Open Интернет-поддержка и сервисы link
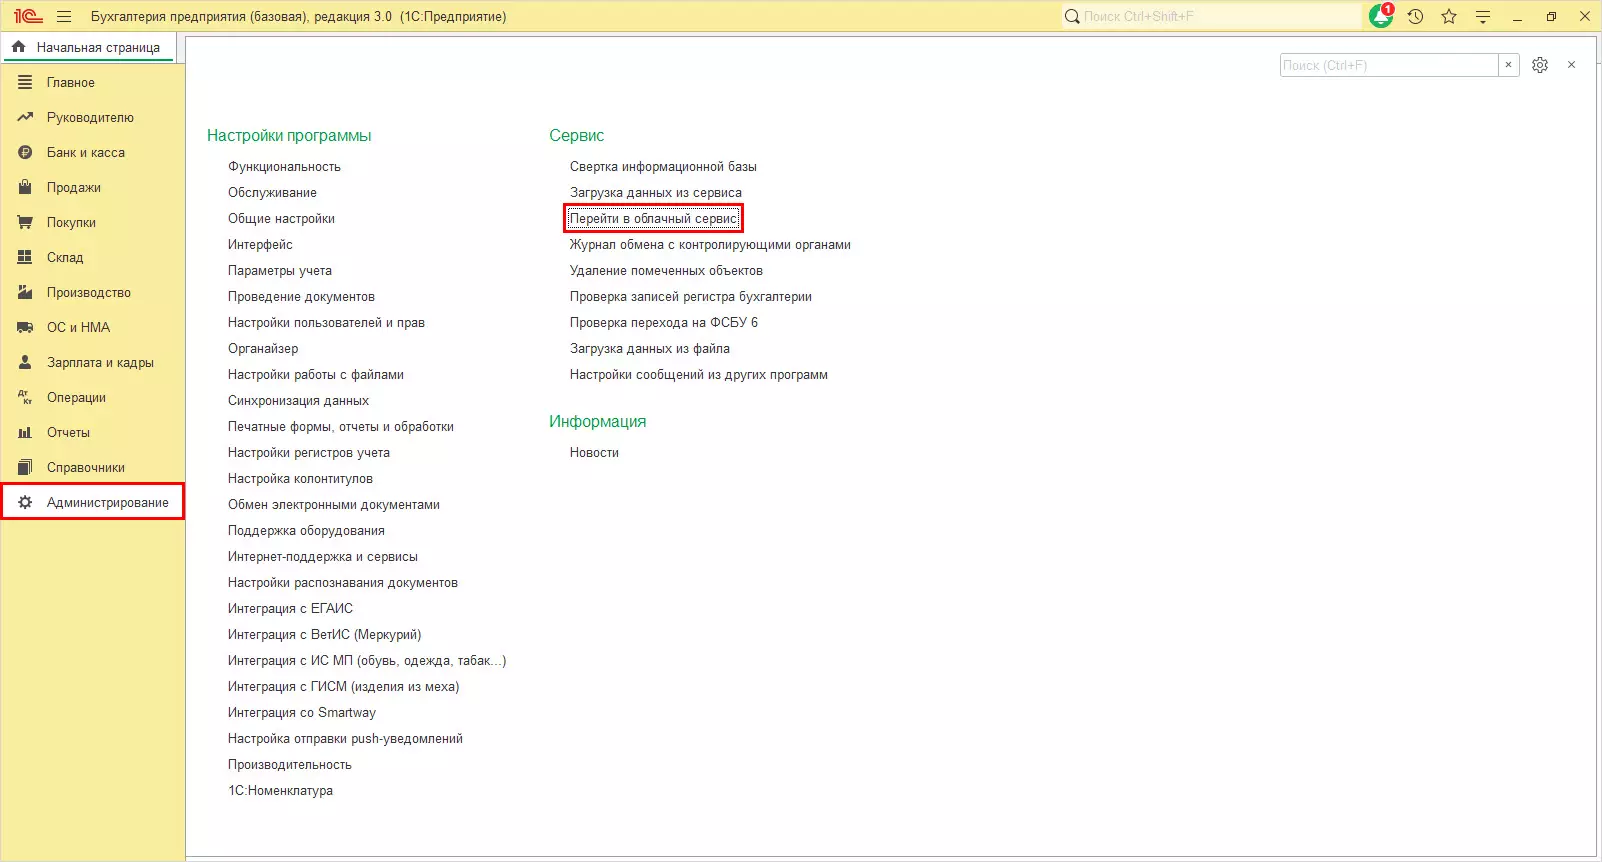Image resolution: width=1602 pixels, height=862 pixels. point(323,556)
